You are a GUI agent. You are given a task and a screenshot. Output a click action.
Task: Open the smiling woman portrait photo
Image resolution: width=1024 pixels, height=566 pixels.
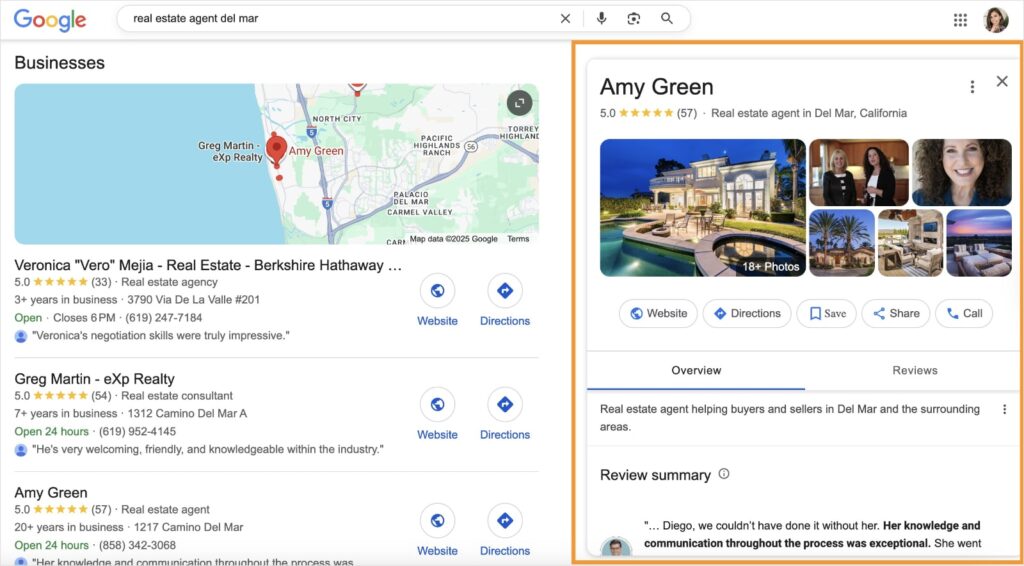coord(961,172)
